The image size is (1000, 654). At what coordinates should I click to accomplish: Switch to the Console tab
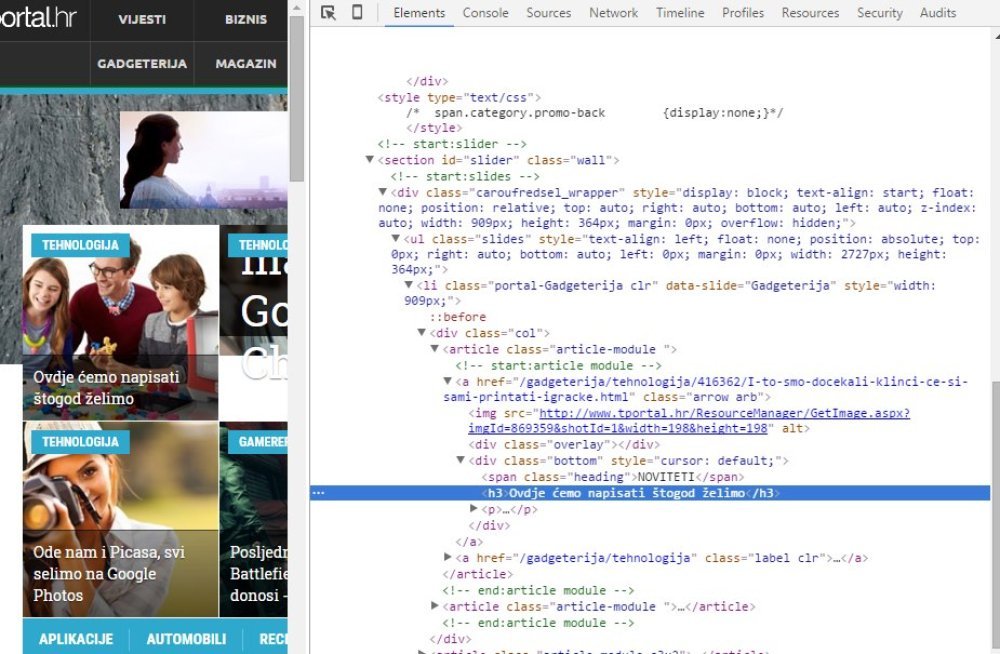[x=485, y=13]
